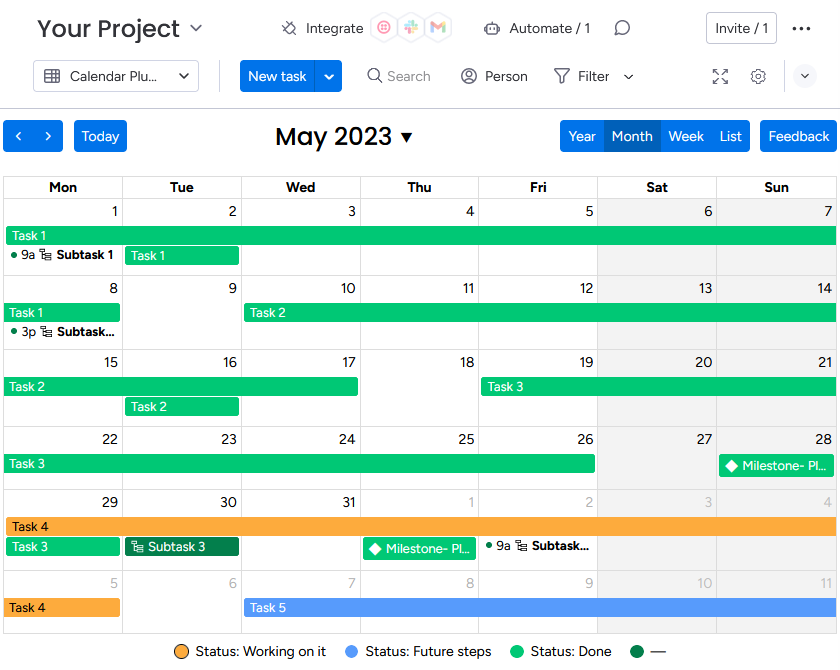
Task: Open the New task dropdown arrow
Action: [329, 76]
